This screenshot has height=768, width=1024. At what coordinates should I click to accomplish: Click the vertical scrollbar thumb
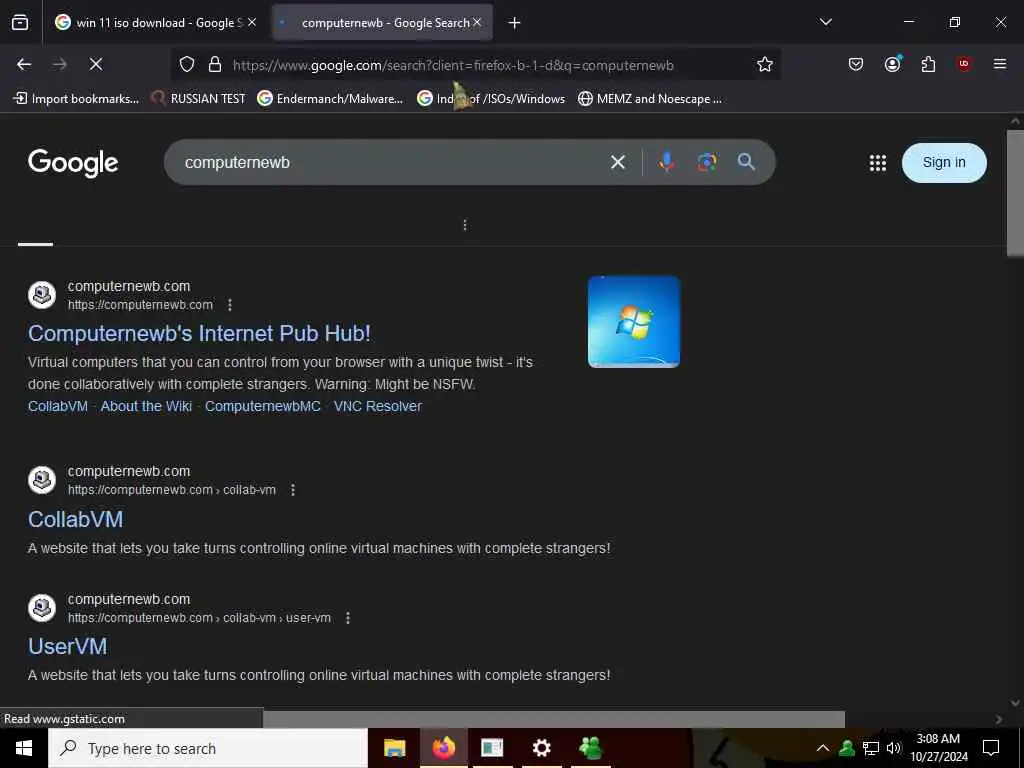(1016, 193)
